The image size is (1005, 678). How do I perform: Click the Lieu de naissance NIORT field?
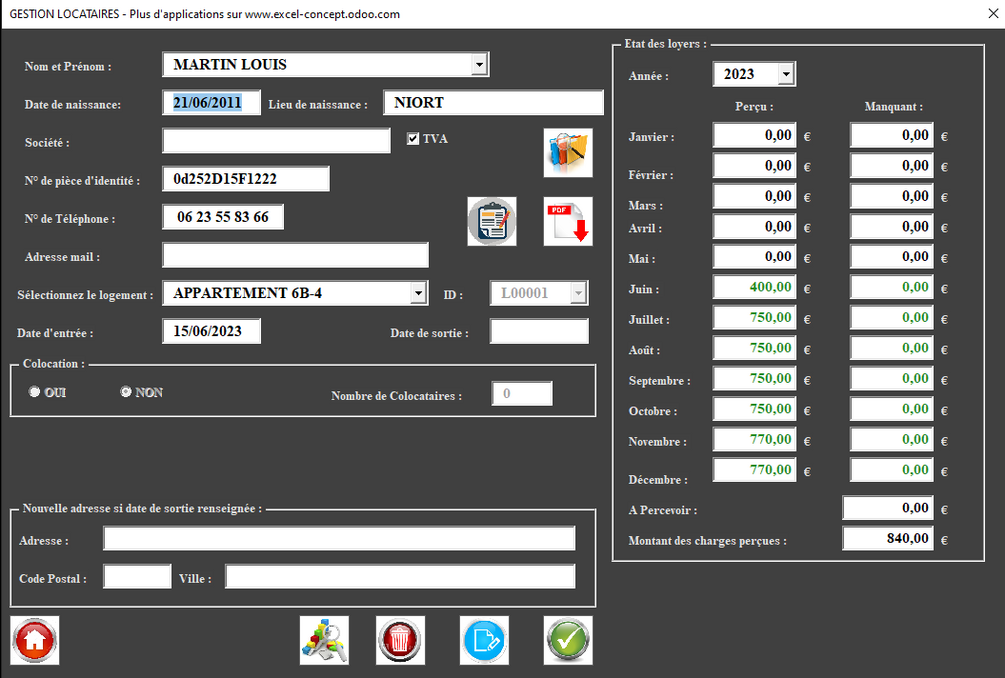[x=494, y=103]
